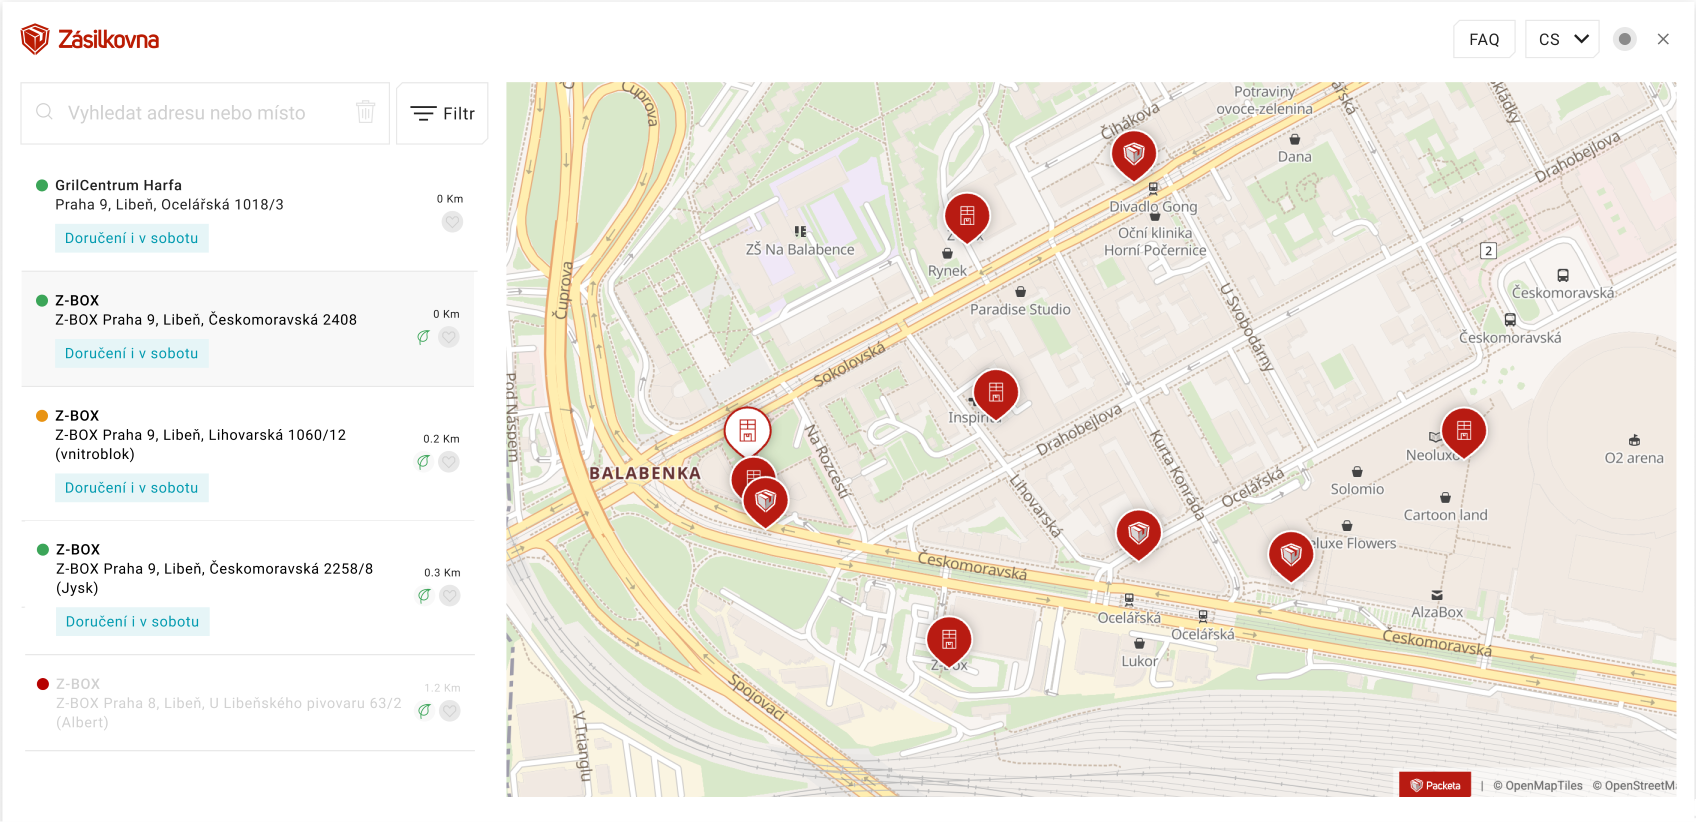The height and width of the screenshot is (823, 1696).
Task: Click the Solomio shop label
Action: point(1357,489)
